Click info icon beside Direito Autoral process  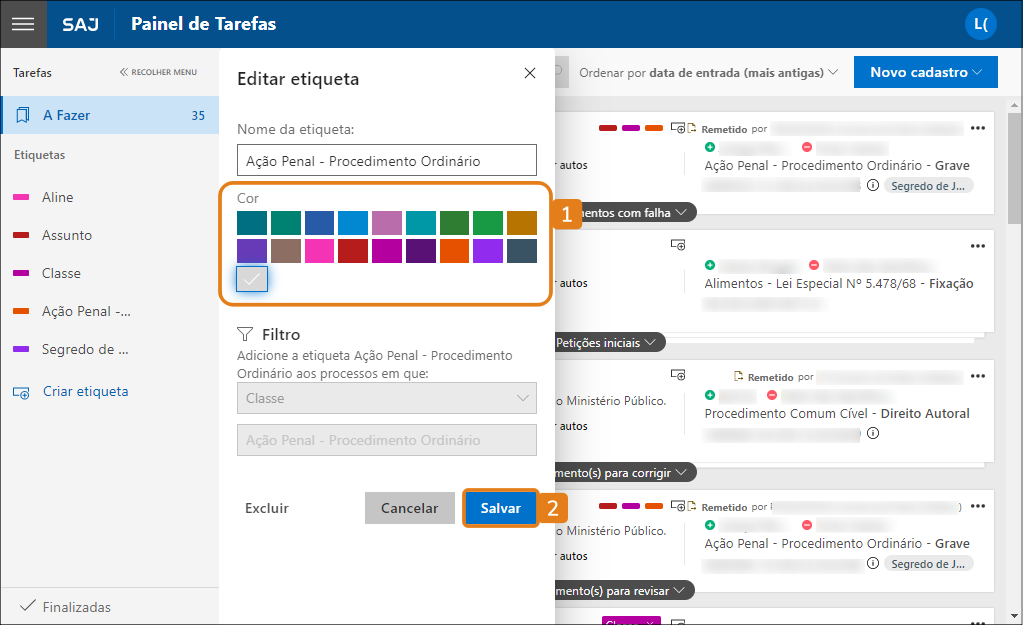(x=872, y=433)
